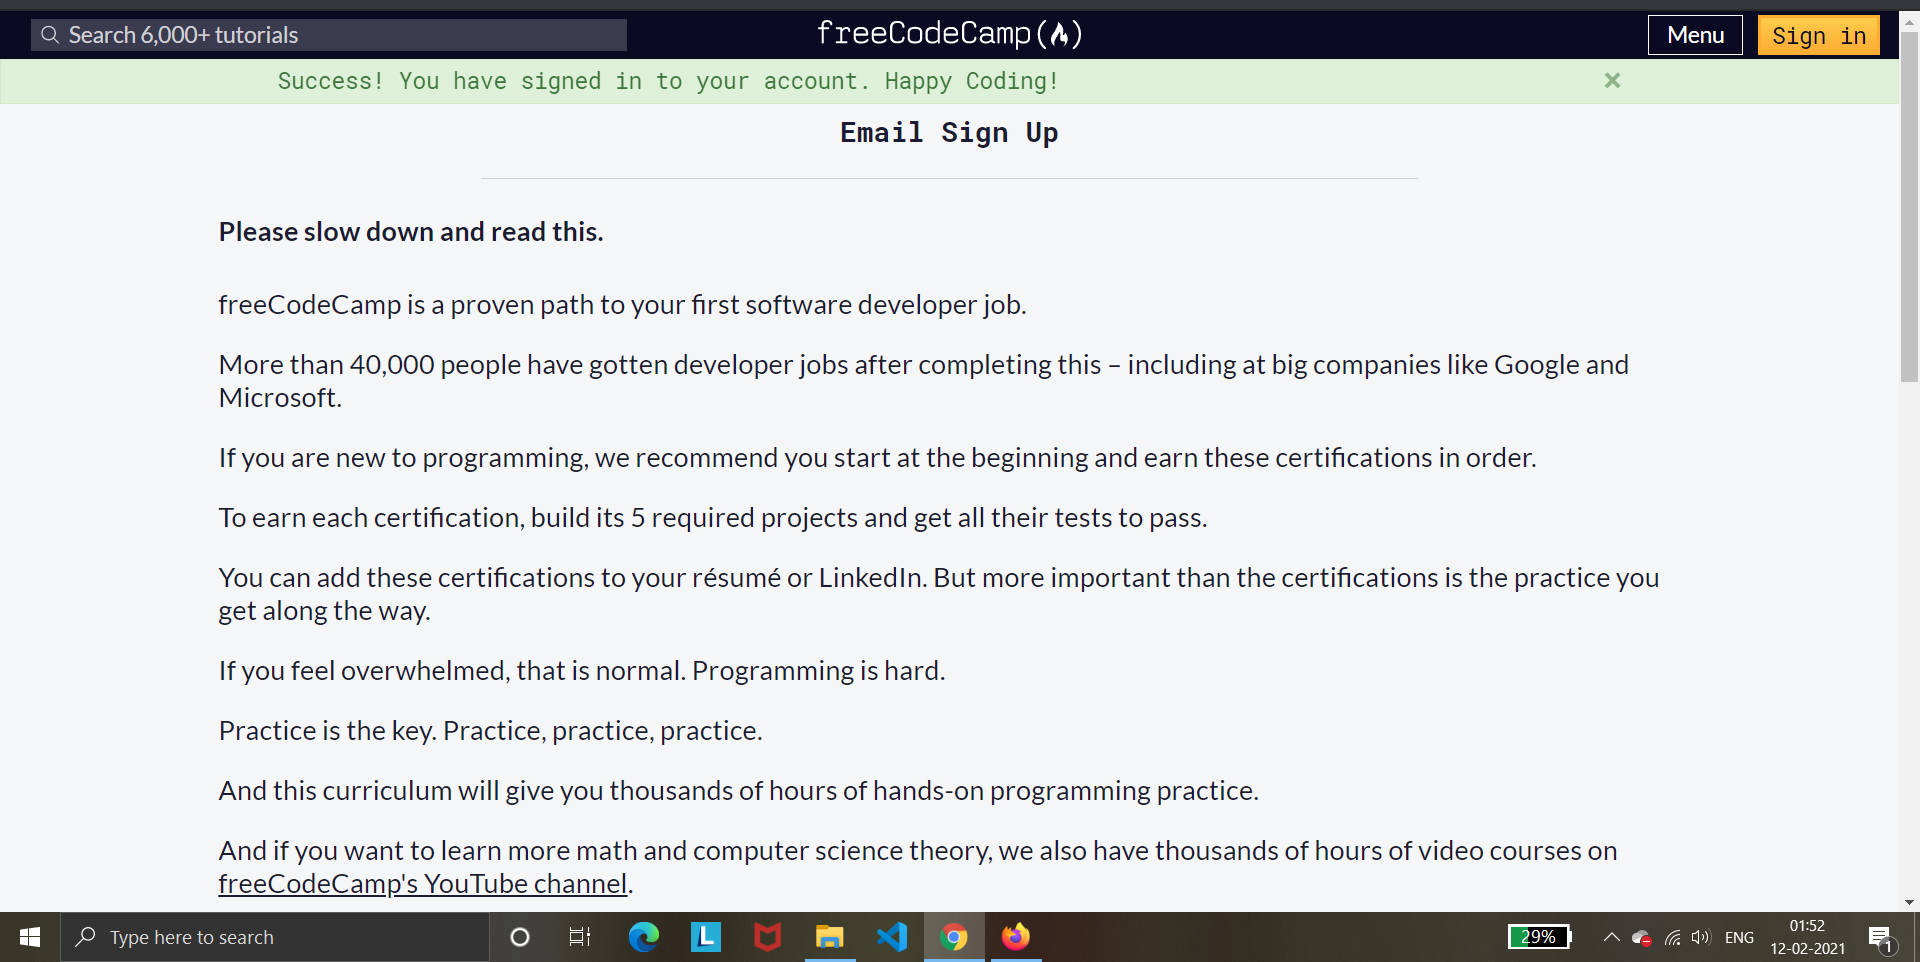Launch Visual Studio Code from the taskbar
The width and height of the screenshot is (1920, 962).
tap(892, 937)
